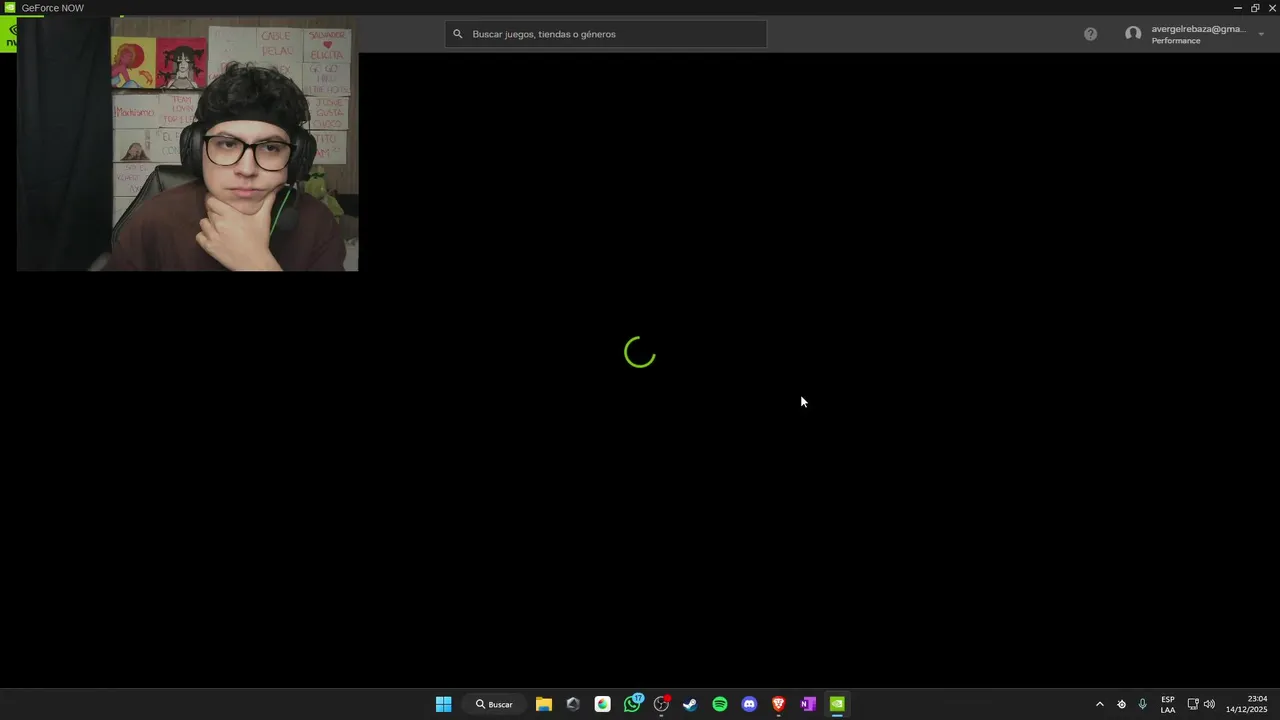The width and height of the screenshot is (1280, 720).
Task: Open Steam from the taskbar
Action: tap(690, 704)
